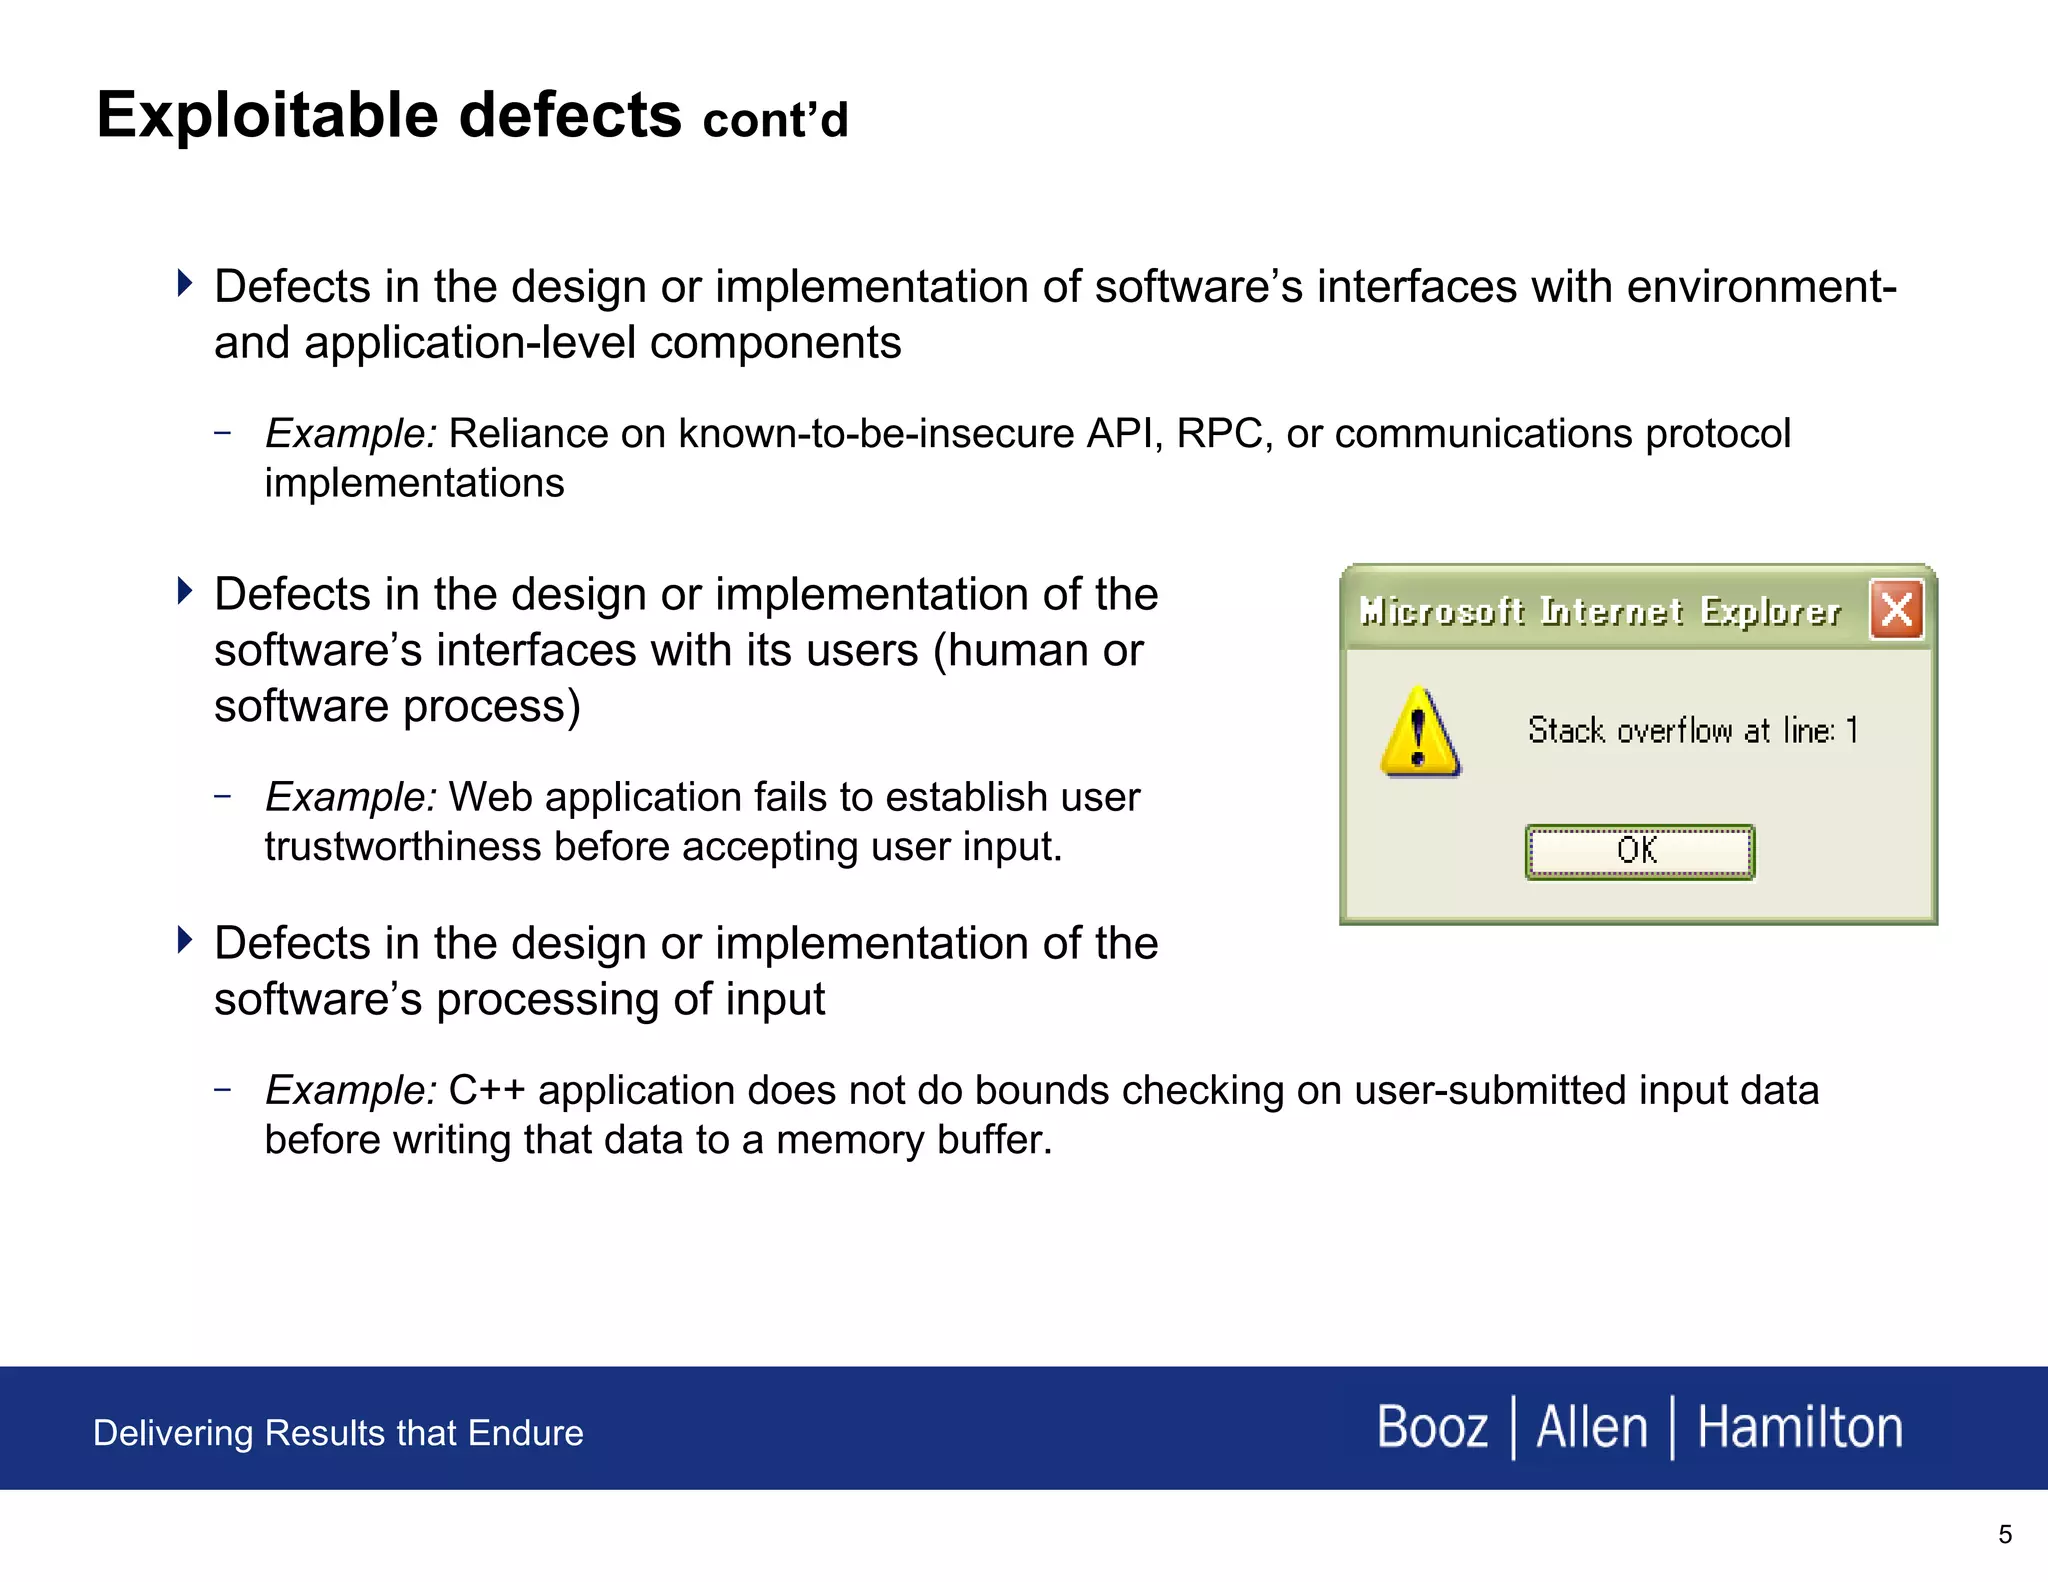Close the Microsoft Internet Explorer dialog
The width and height of the screenshot is (2048, 1582).
(1896, 609)
